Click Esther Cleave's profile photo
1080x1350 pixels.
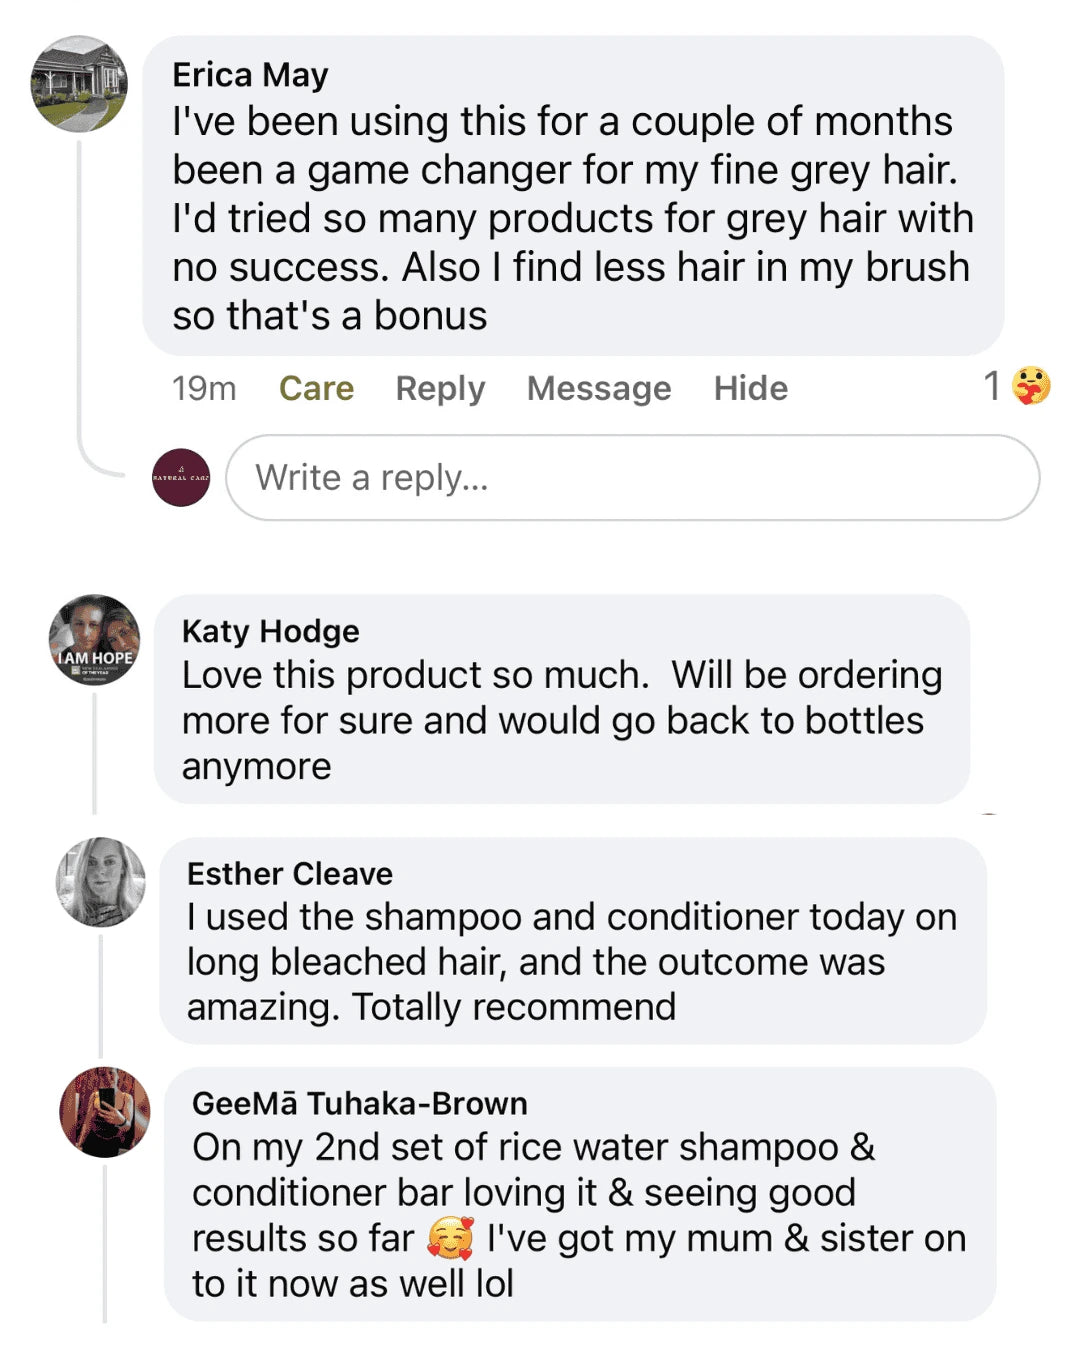(x=100, y=882)
